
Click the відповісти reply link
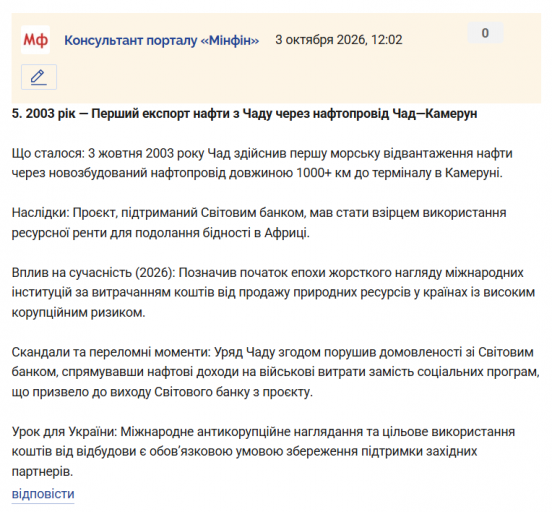(x=43, y=494)
